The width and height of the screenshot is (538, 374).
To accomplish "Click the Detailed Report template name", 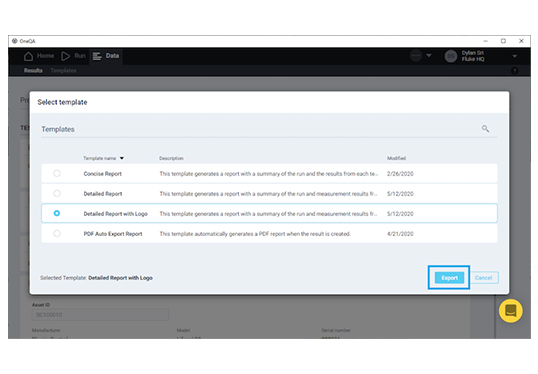I will (x=103, y=194).
